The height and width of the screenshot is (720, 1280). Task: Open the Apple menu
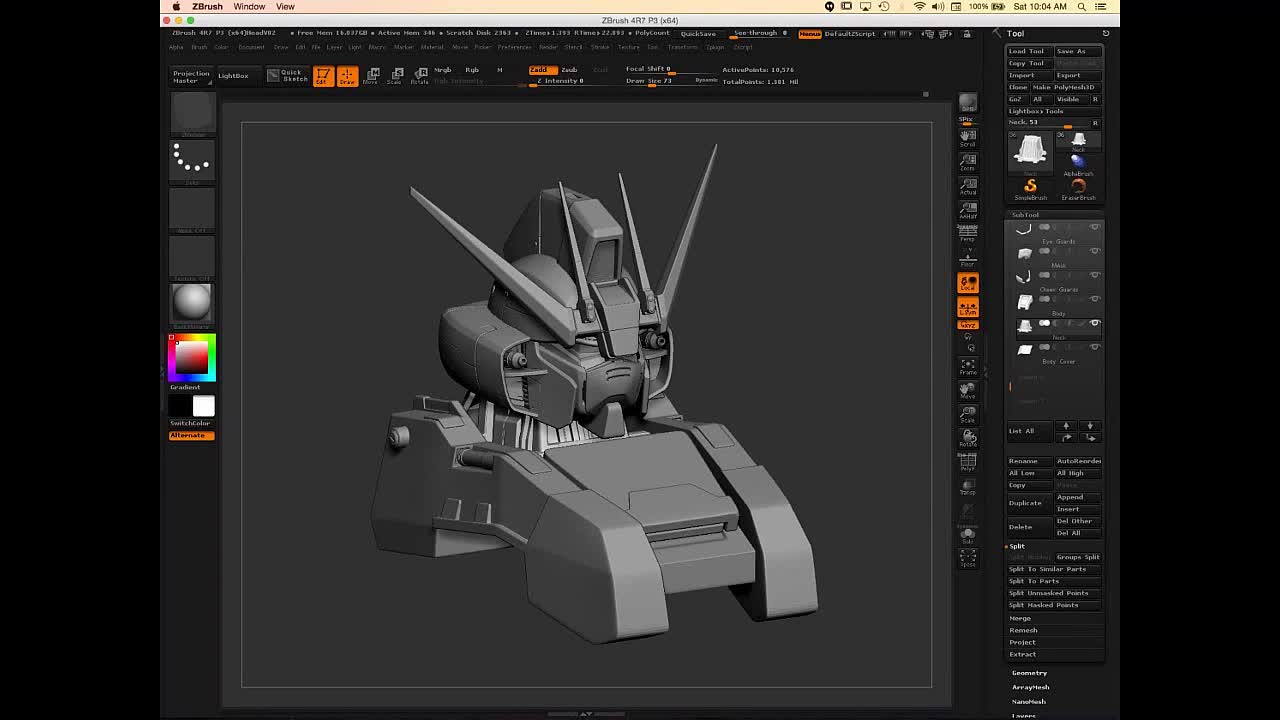click(x=176, y=7)
